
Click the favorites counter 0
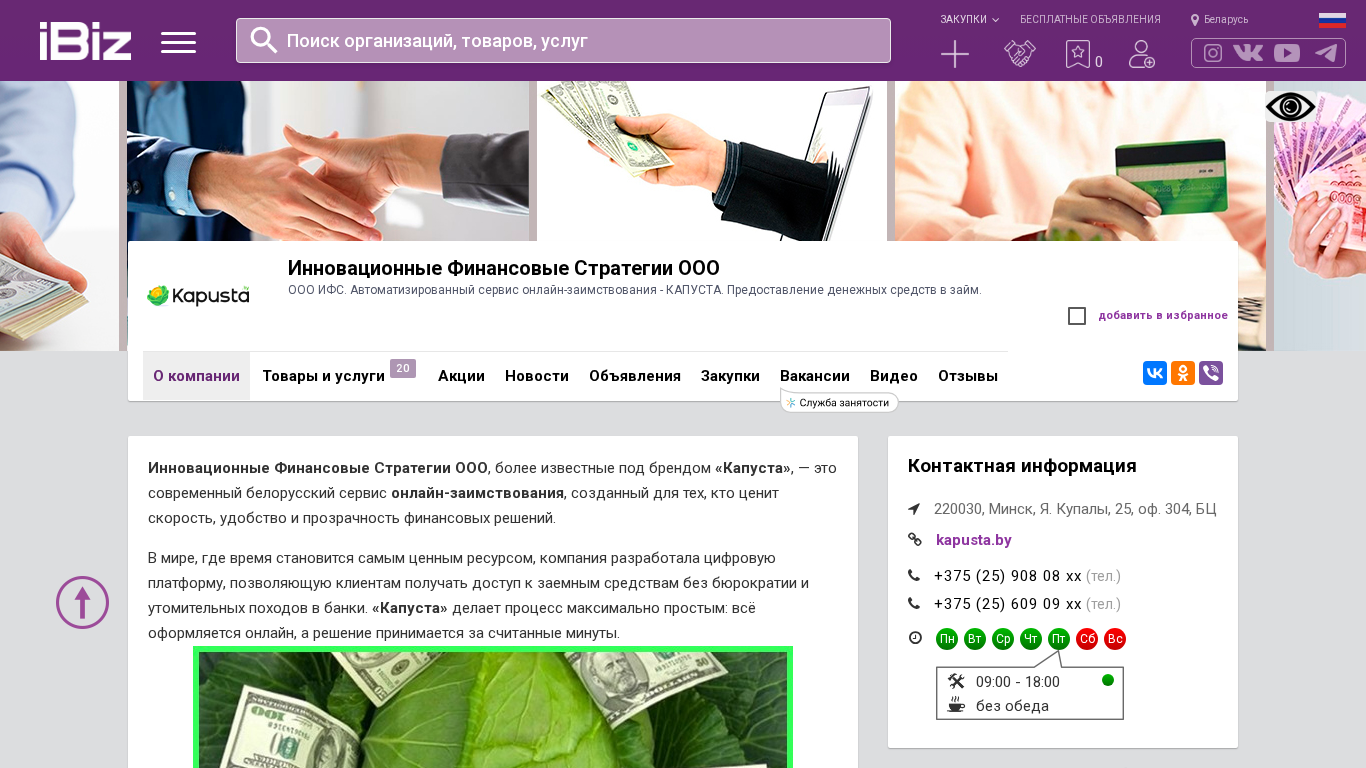point(1099,62)
